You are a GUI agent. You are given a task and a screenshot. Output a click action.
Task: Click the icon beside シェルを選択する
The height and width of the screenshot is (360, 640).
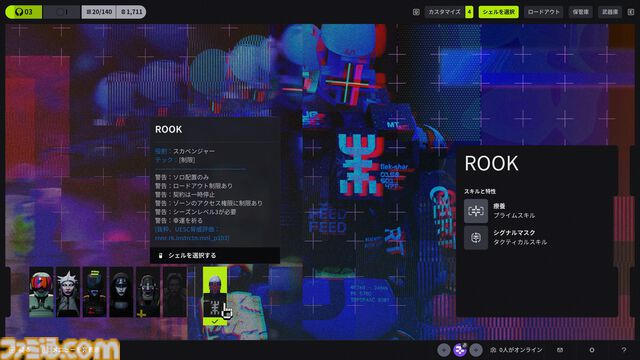pyautogui.click(x=160, y=256)
